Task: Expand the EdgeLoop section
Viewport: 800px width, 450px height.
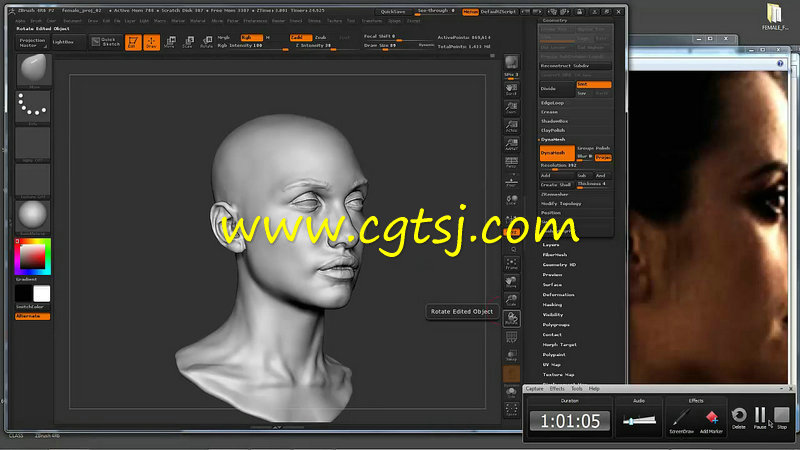Action: (x=553, y=103)
